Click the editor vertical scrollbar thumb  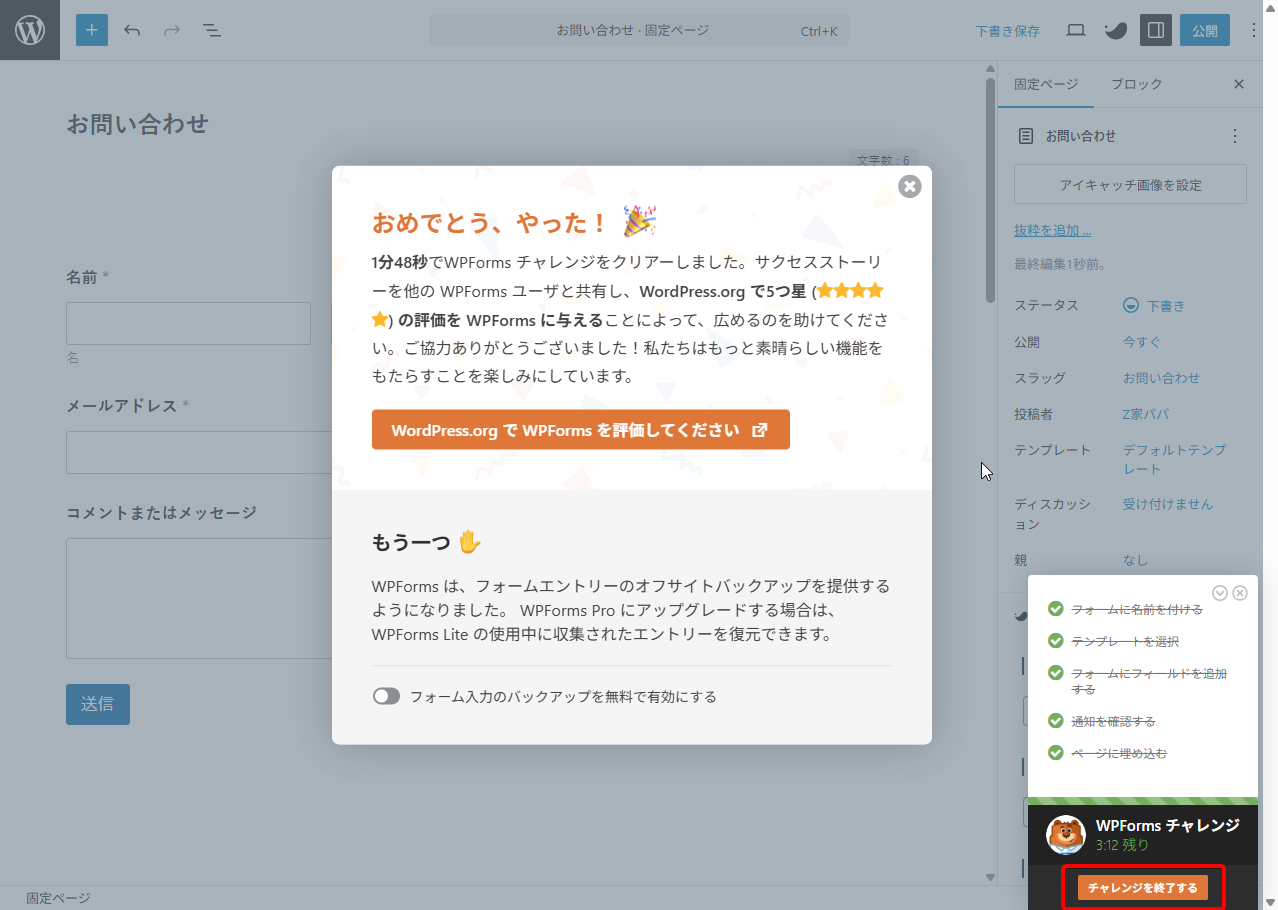click(990, 190)
